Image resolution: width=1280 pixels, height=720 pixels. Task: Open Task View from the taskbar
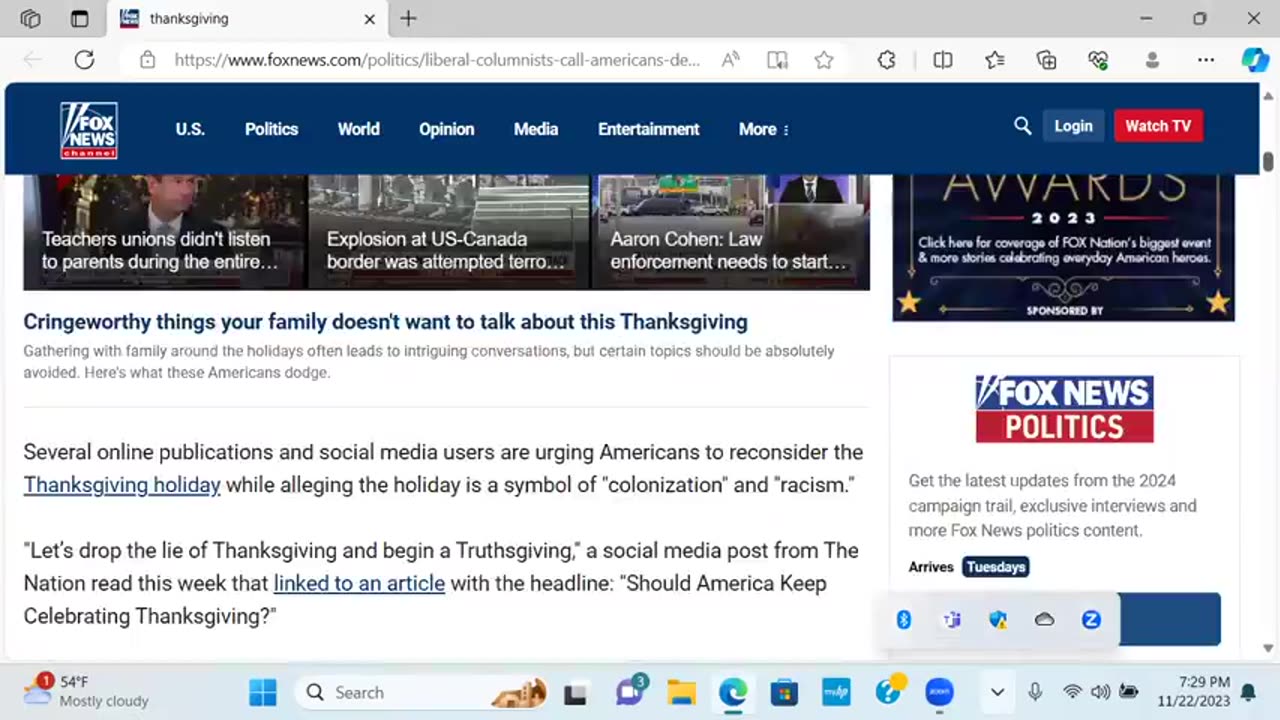575,692
